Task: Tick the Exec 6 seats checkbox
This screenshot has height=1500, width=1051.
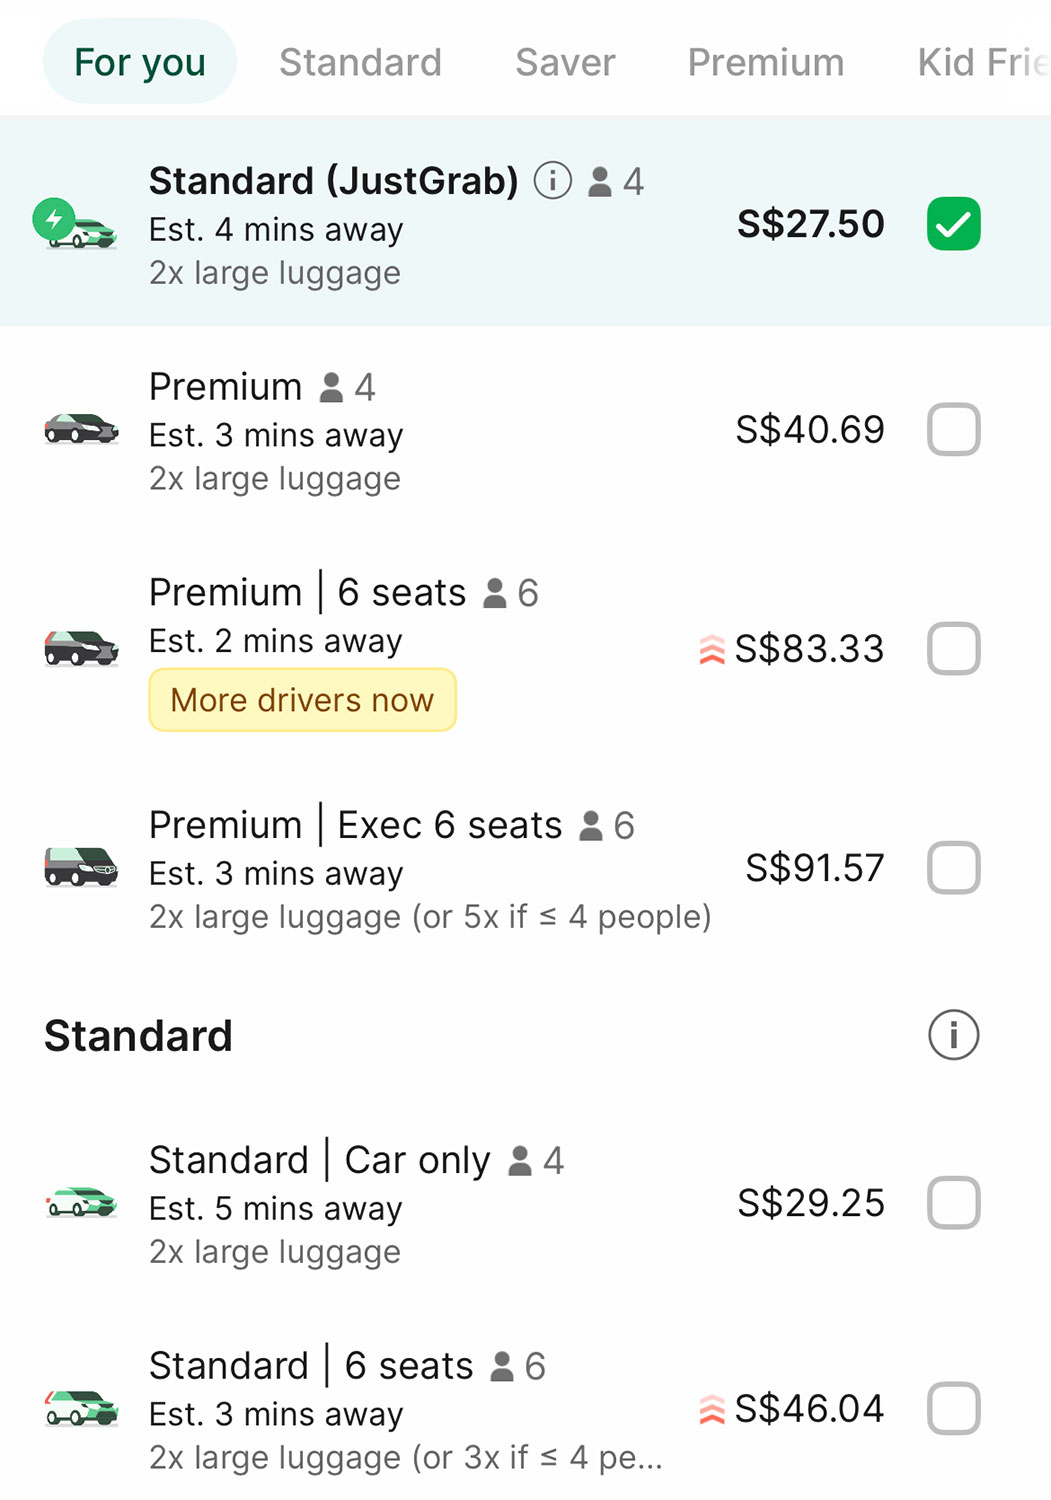Action: pos(953,867)
